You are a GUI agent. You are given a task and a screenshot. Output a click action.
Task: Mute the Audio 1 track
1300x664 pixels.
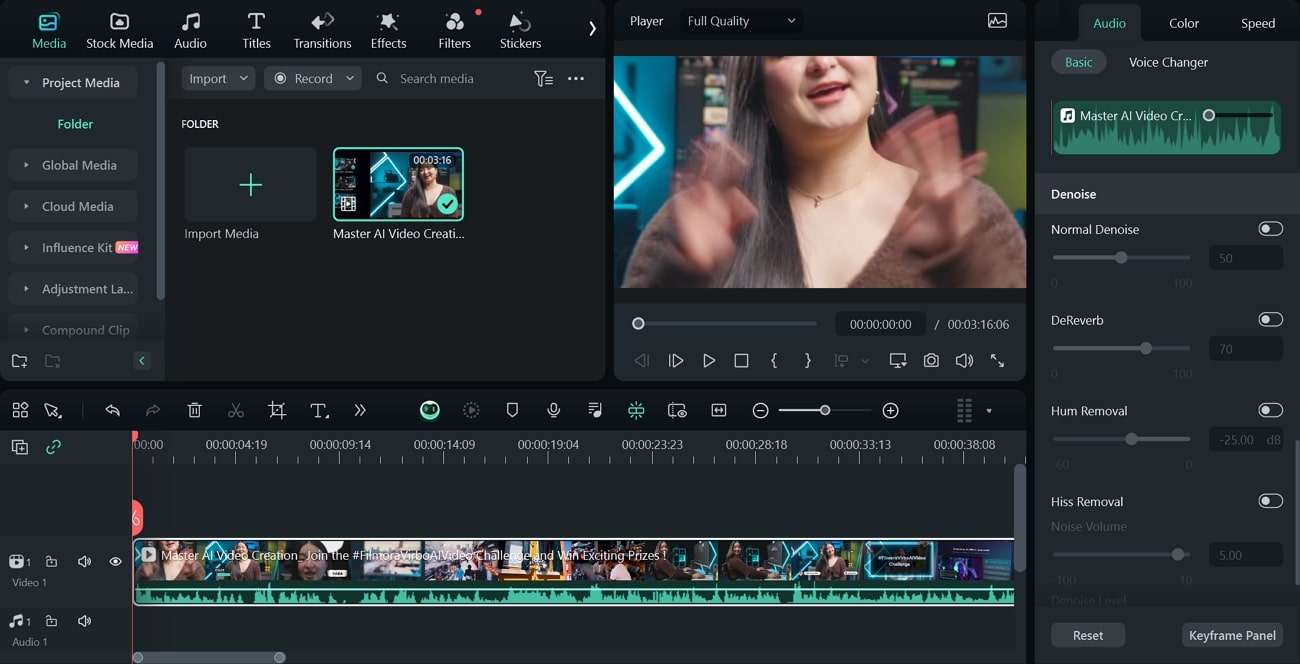click(84, 621)
